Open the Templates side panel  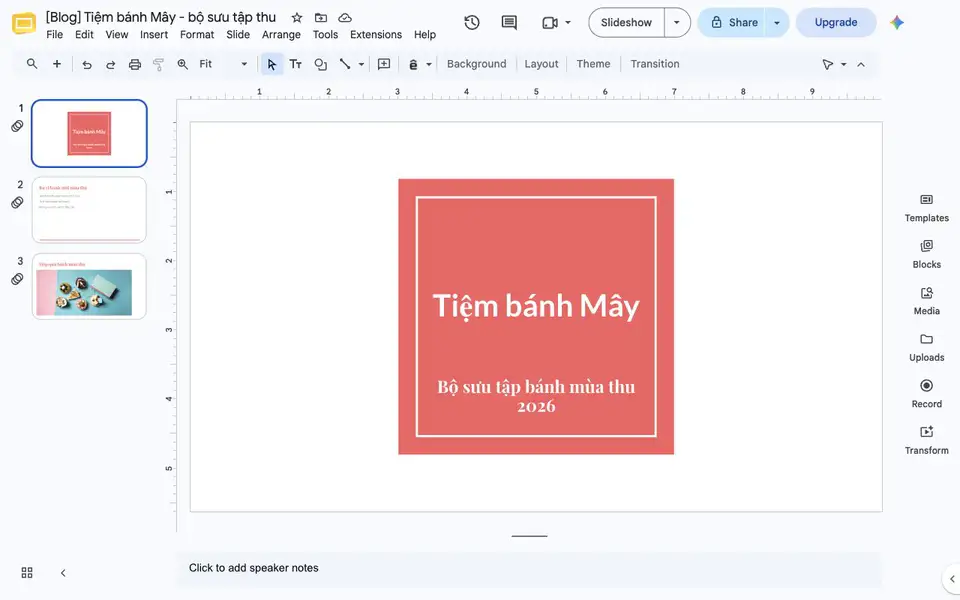click(x=926, y=208)
